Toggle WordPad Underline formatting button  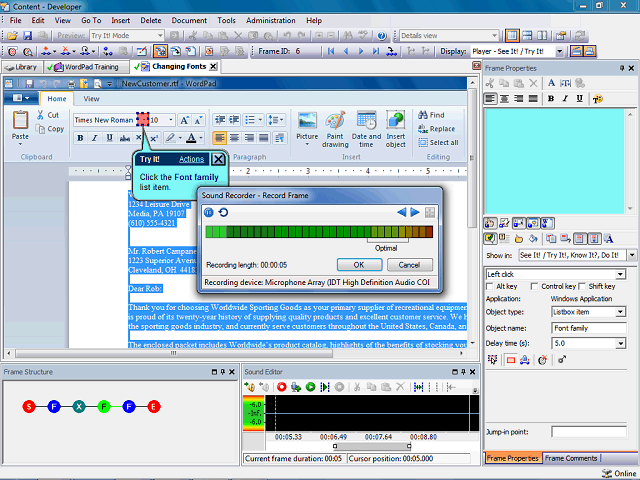click(109, 138)
